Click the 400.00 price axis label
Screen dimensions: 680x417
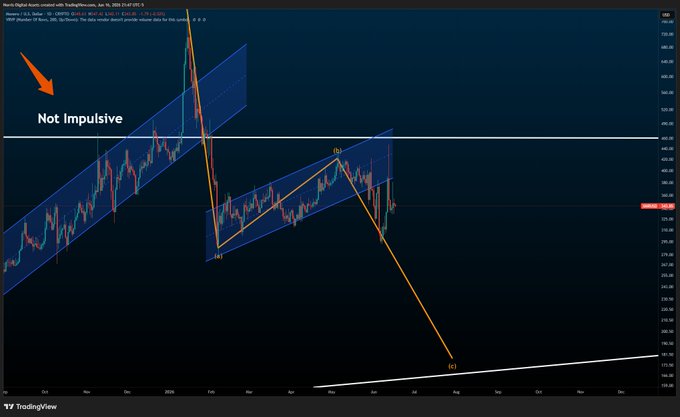click(667, 171)
